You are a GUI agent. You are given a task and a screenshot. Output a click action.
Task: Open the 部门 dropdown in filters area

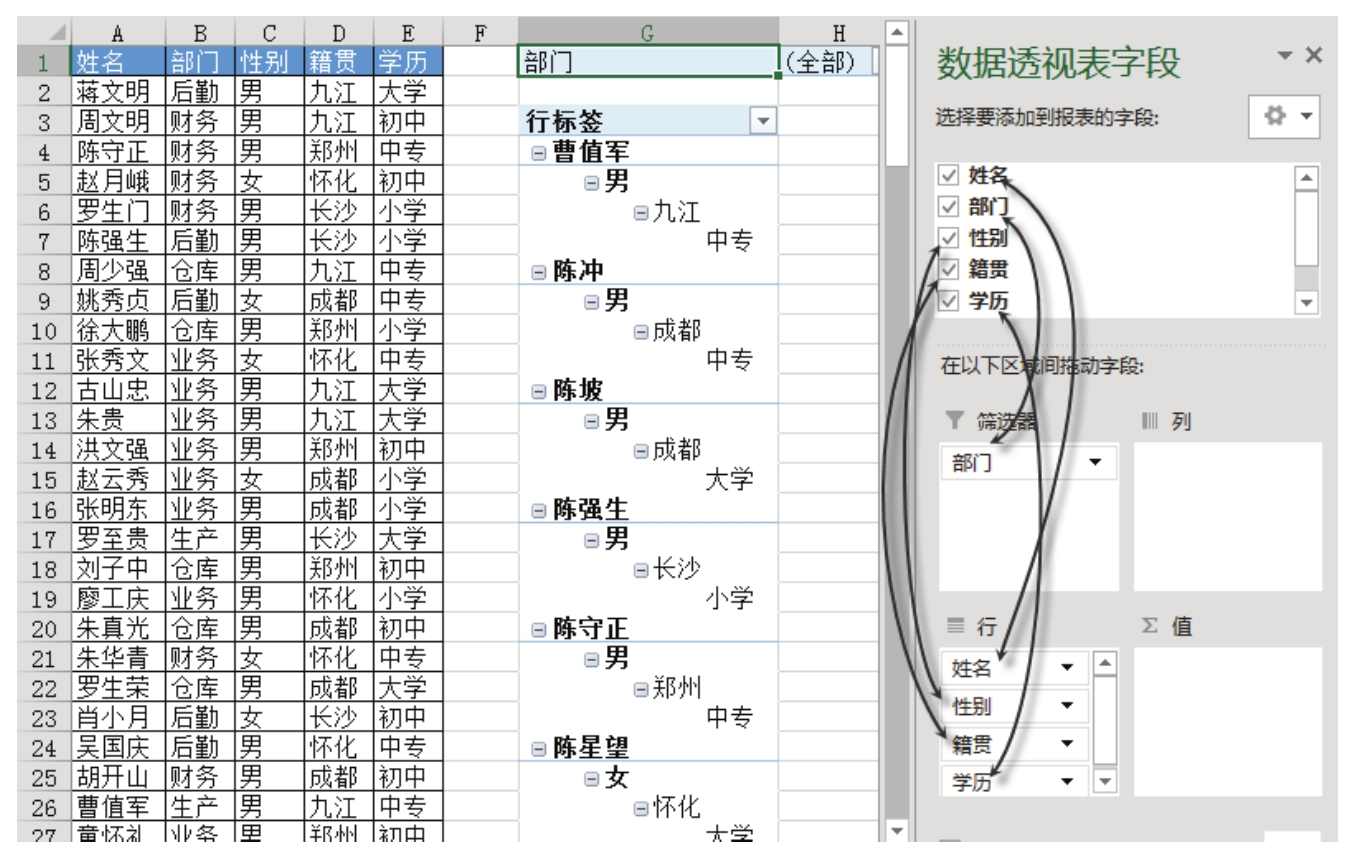click(1099, 462)
